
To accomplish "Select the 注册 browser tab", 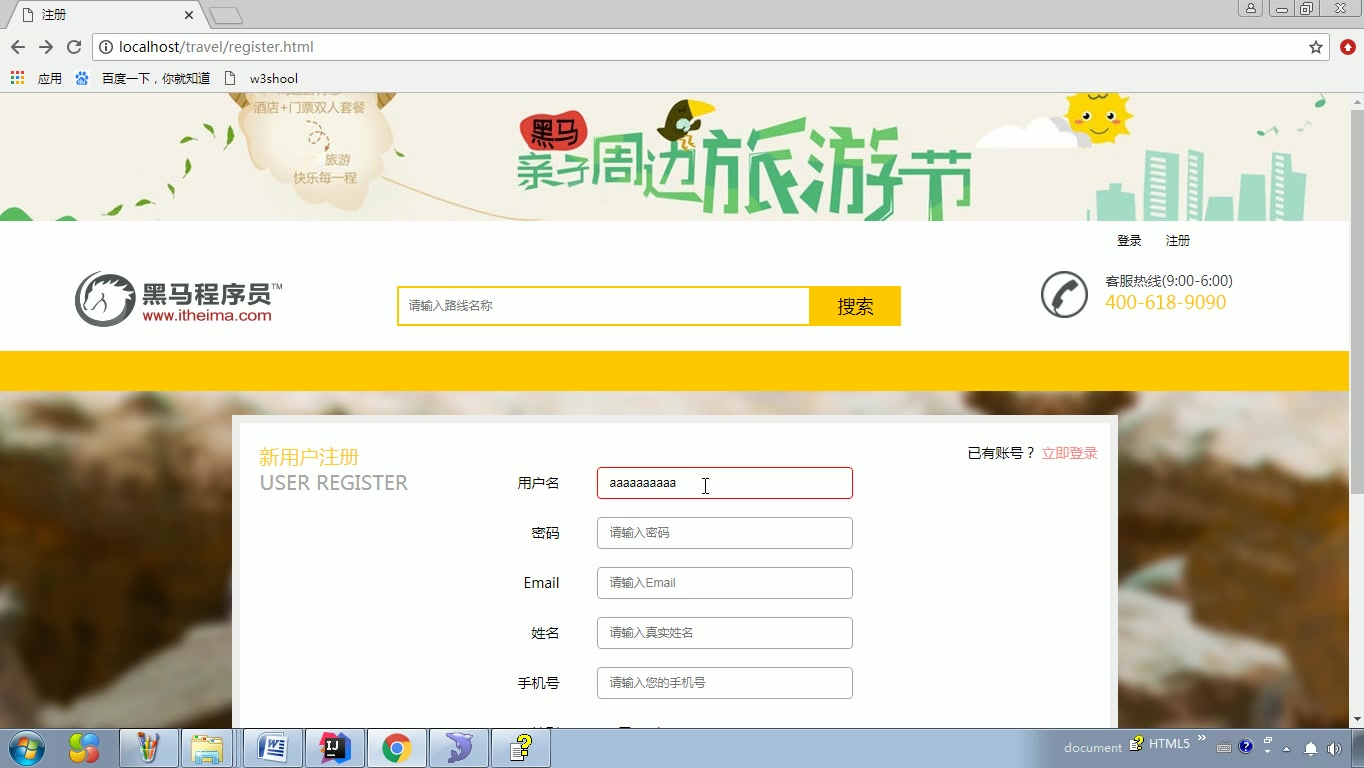I will tap(104, 15).
